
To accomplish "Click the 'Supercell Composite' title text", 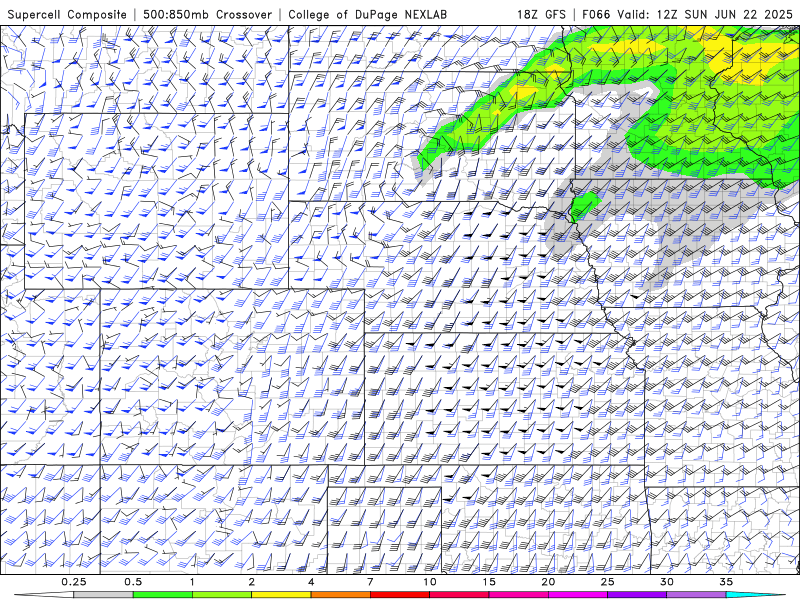I will point(67,15).
